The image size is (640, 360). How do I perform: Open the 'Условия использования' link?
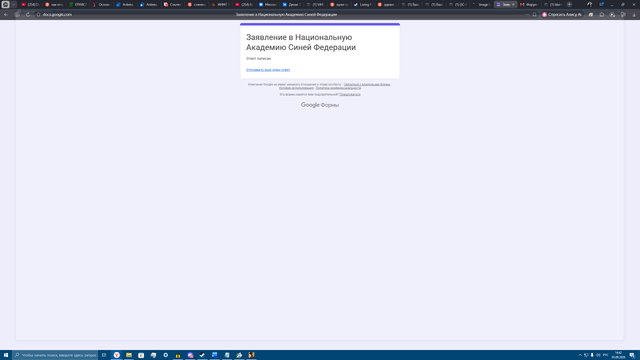296,88
